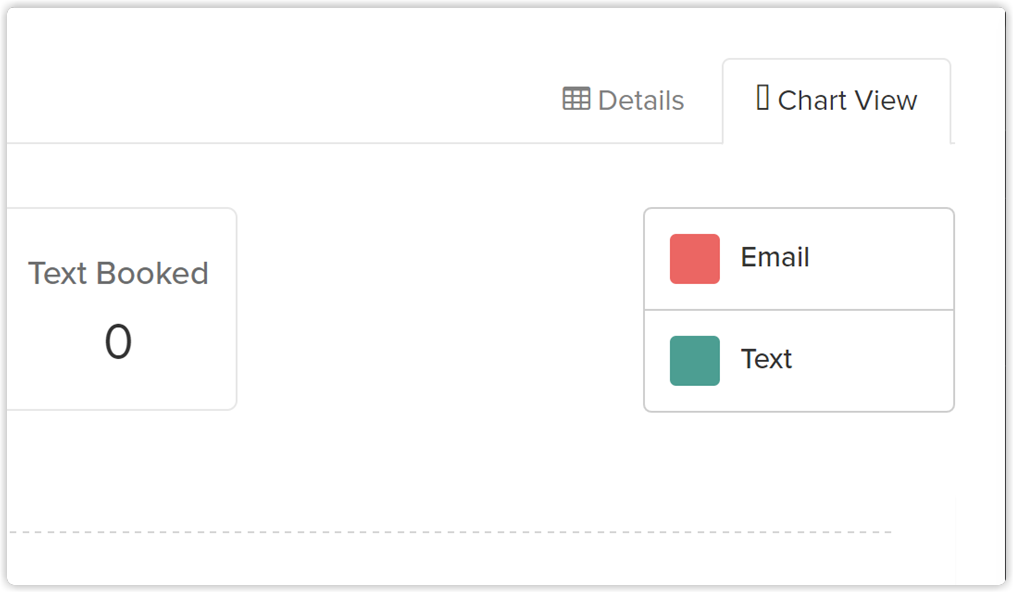Toggle the Text series via its label
The width and height of the screenshot is (1014, 593).
[x=766, y=359]
